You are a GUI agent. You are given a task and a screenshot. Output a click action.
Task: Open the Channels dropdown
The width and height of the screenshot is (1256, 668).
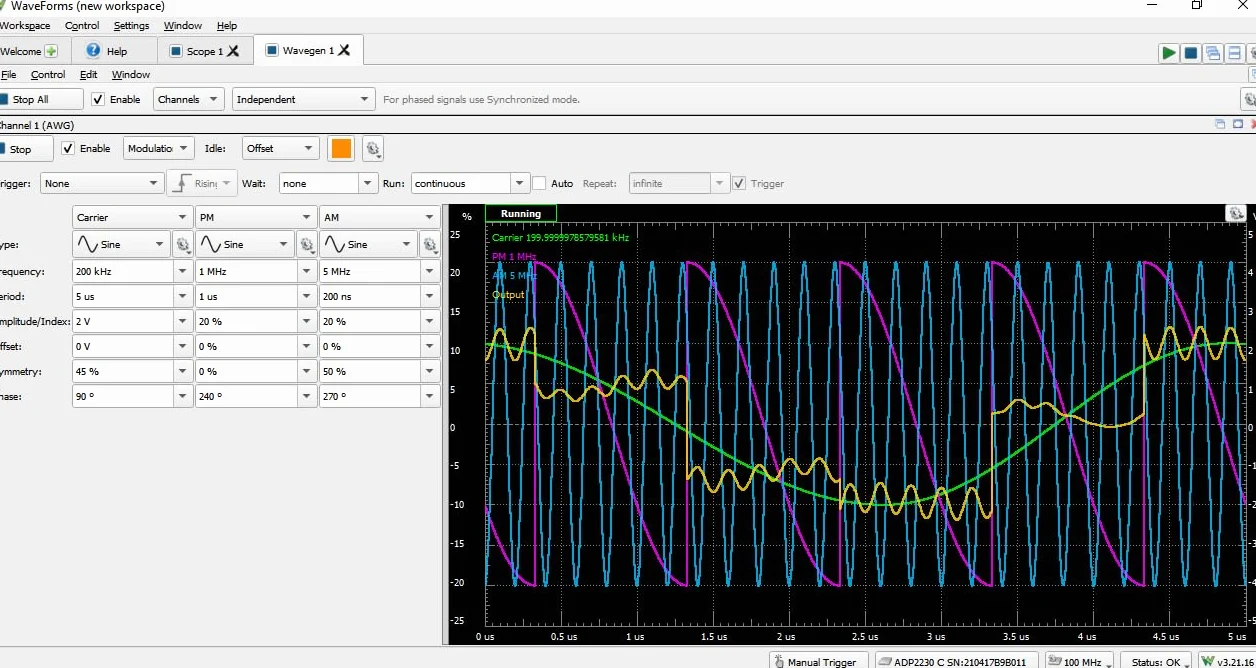189,99
